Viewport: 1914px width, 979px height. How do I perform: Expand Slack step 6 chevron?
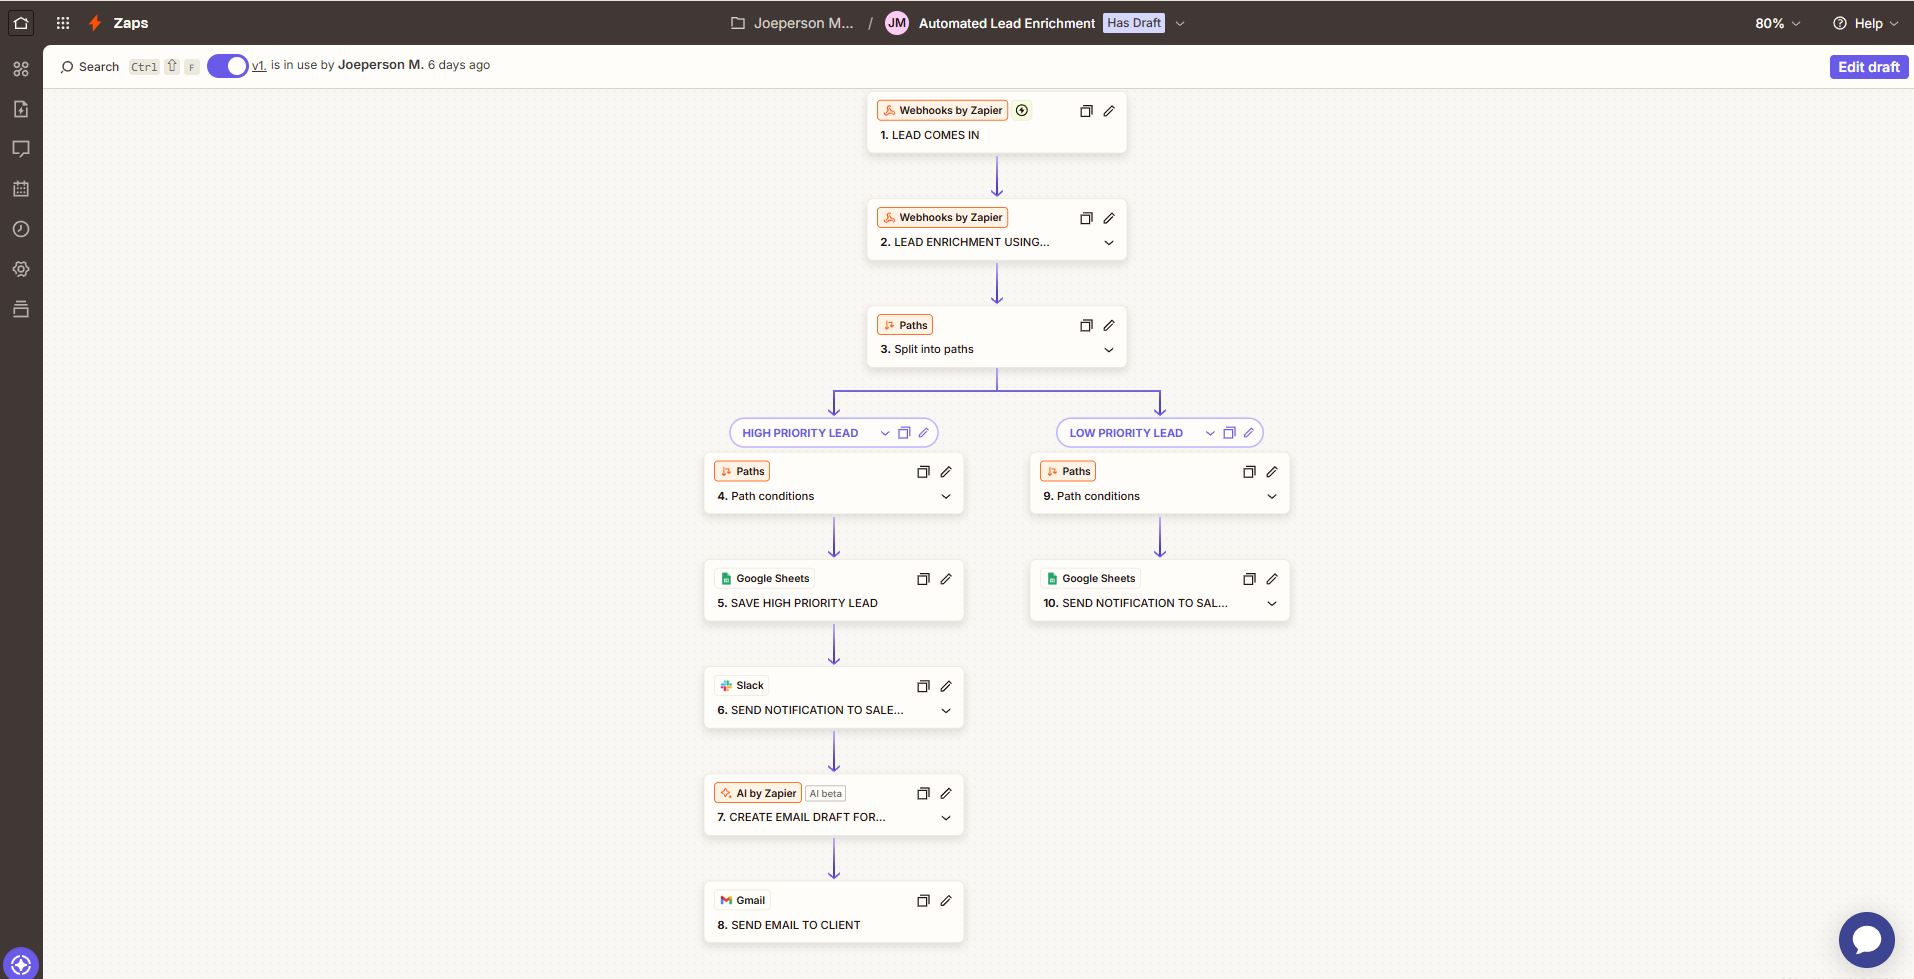pos(946,711)
